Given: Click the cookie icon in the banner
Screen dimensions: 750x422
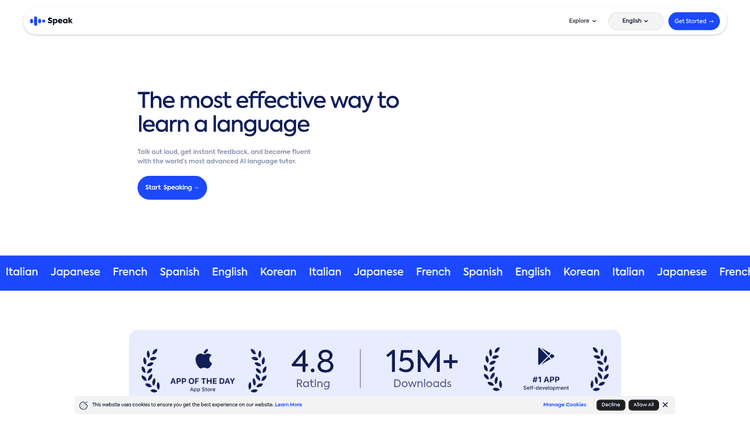Looking at the screenshot, I should [x=83, y=405].
